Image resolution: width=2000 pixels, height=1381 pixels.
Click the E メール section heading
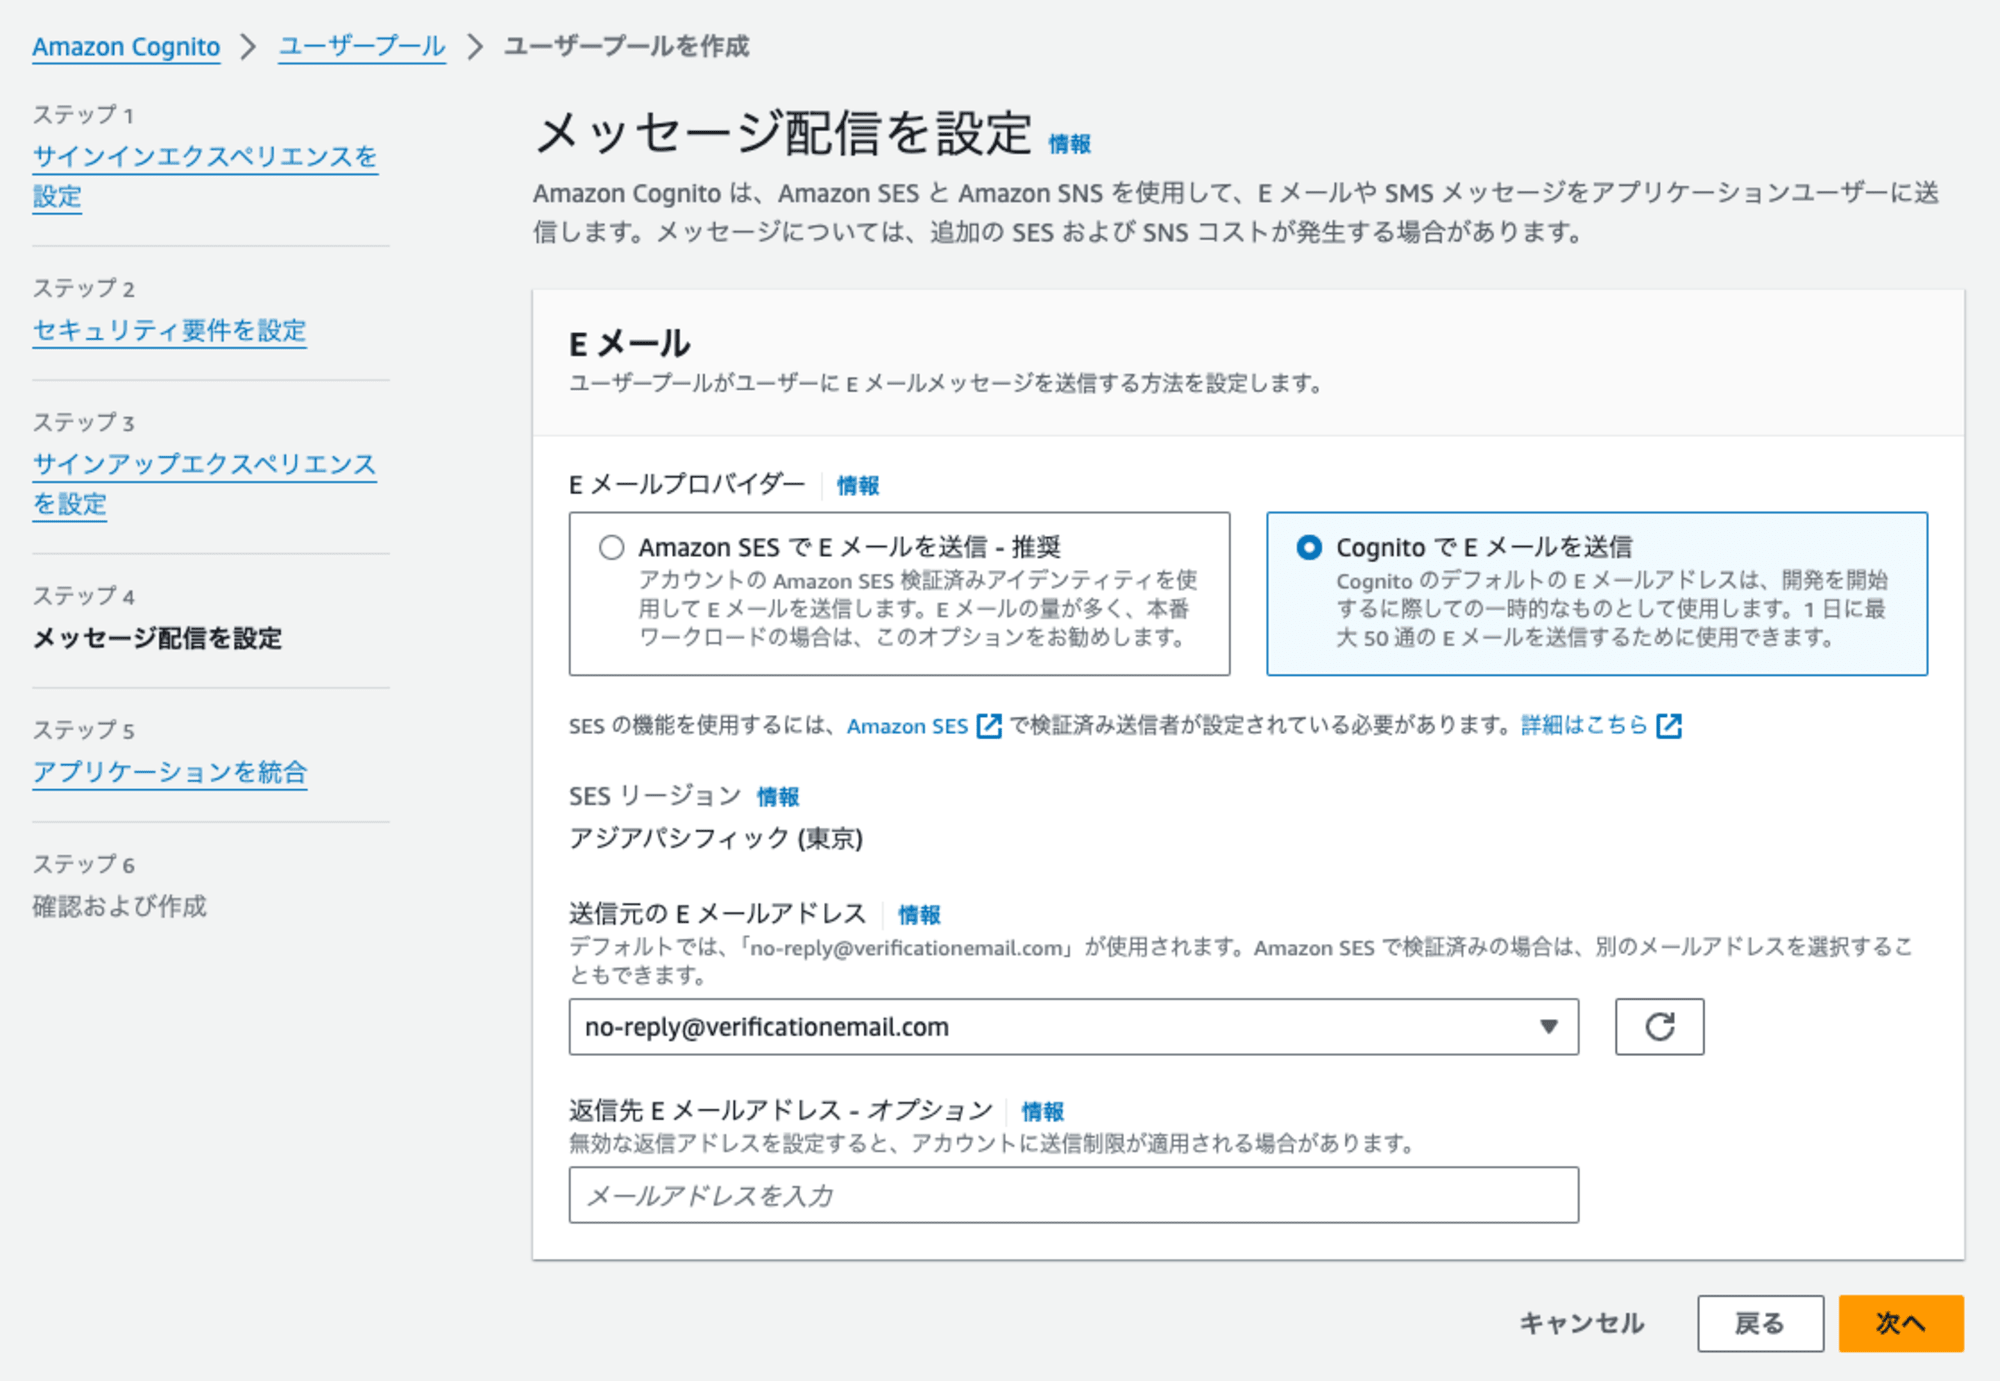[629, 344]
